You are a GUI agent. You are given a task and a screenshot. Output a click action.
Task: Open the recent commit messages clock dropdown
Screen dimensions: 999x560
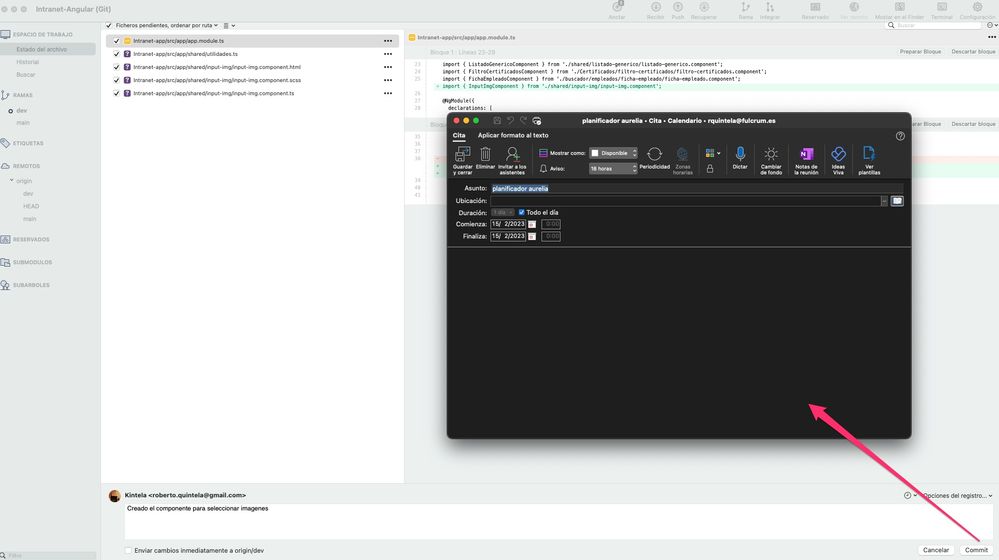(x=910, y=496)
